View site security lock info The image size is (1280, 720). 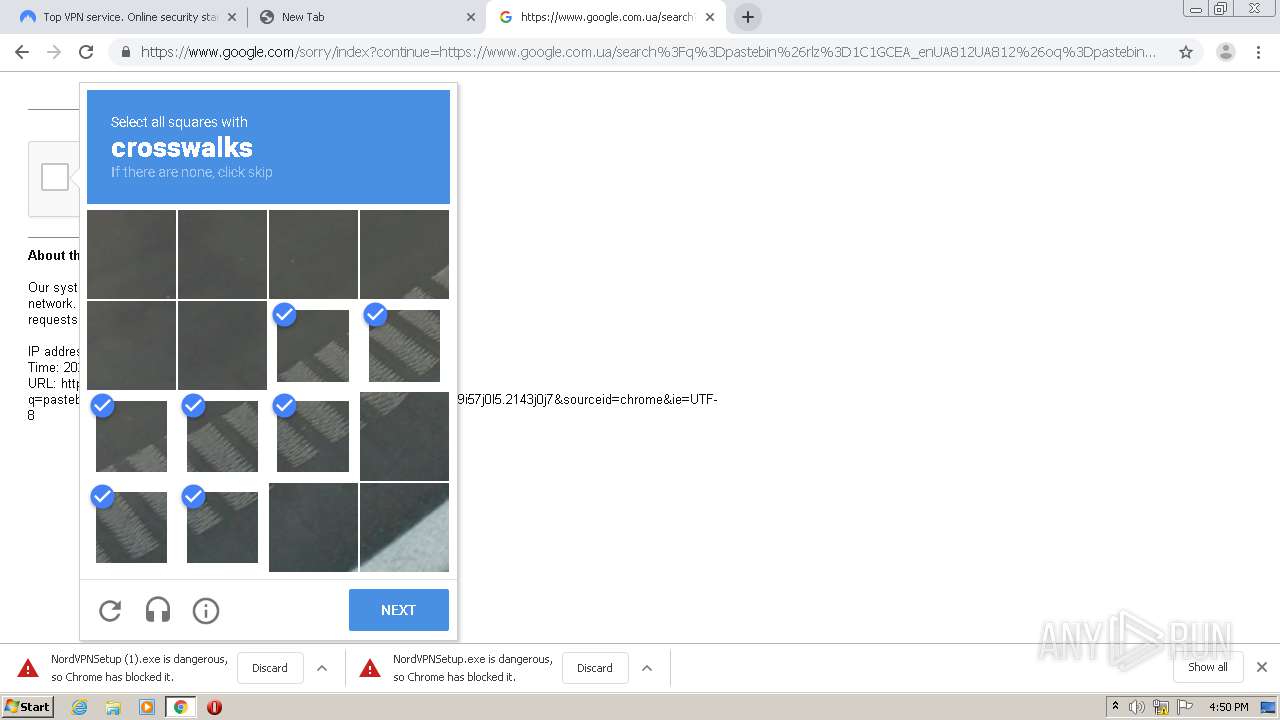(126, 52)
